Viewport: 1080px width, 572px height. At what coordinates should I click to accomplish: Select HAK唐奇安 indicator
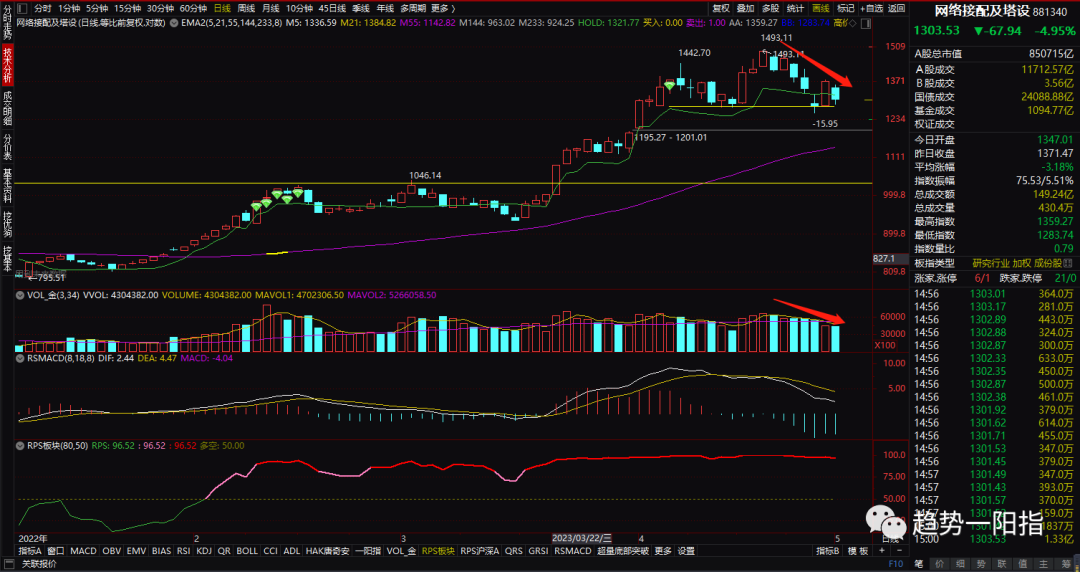click(x=328, y=551)
